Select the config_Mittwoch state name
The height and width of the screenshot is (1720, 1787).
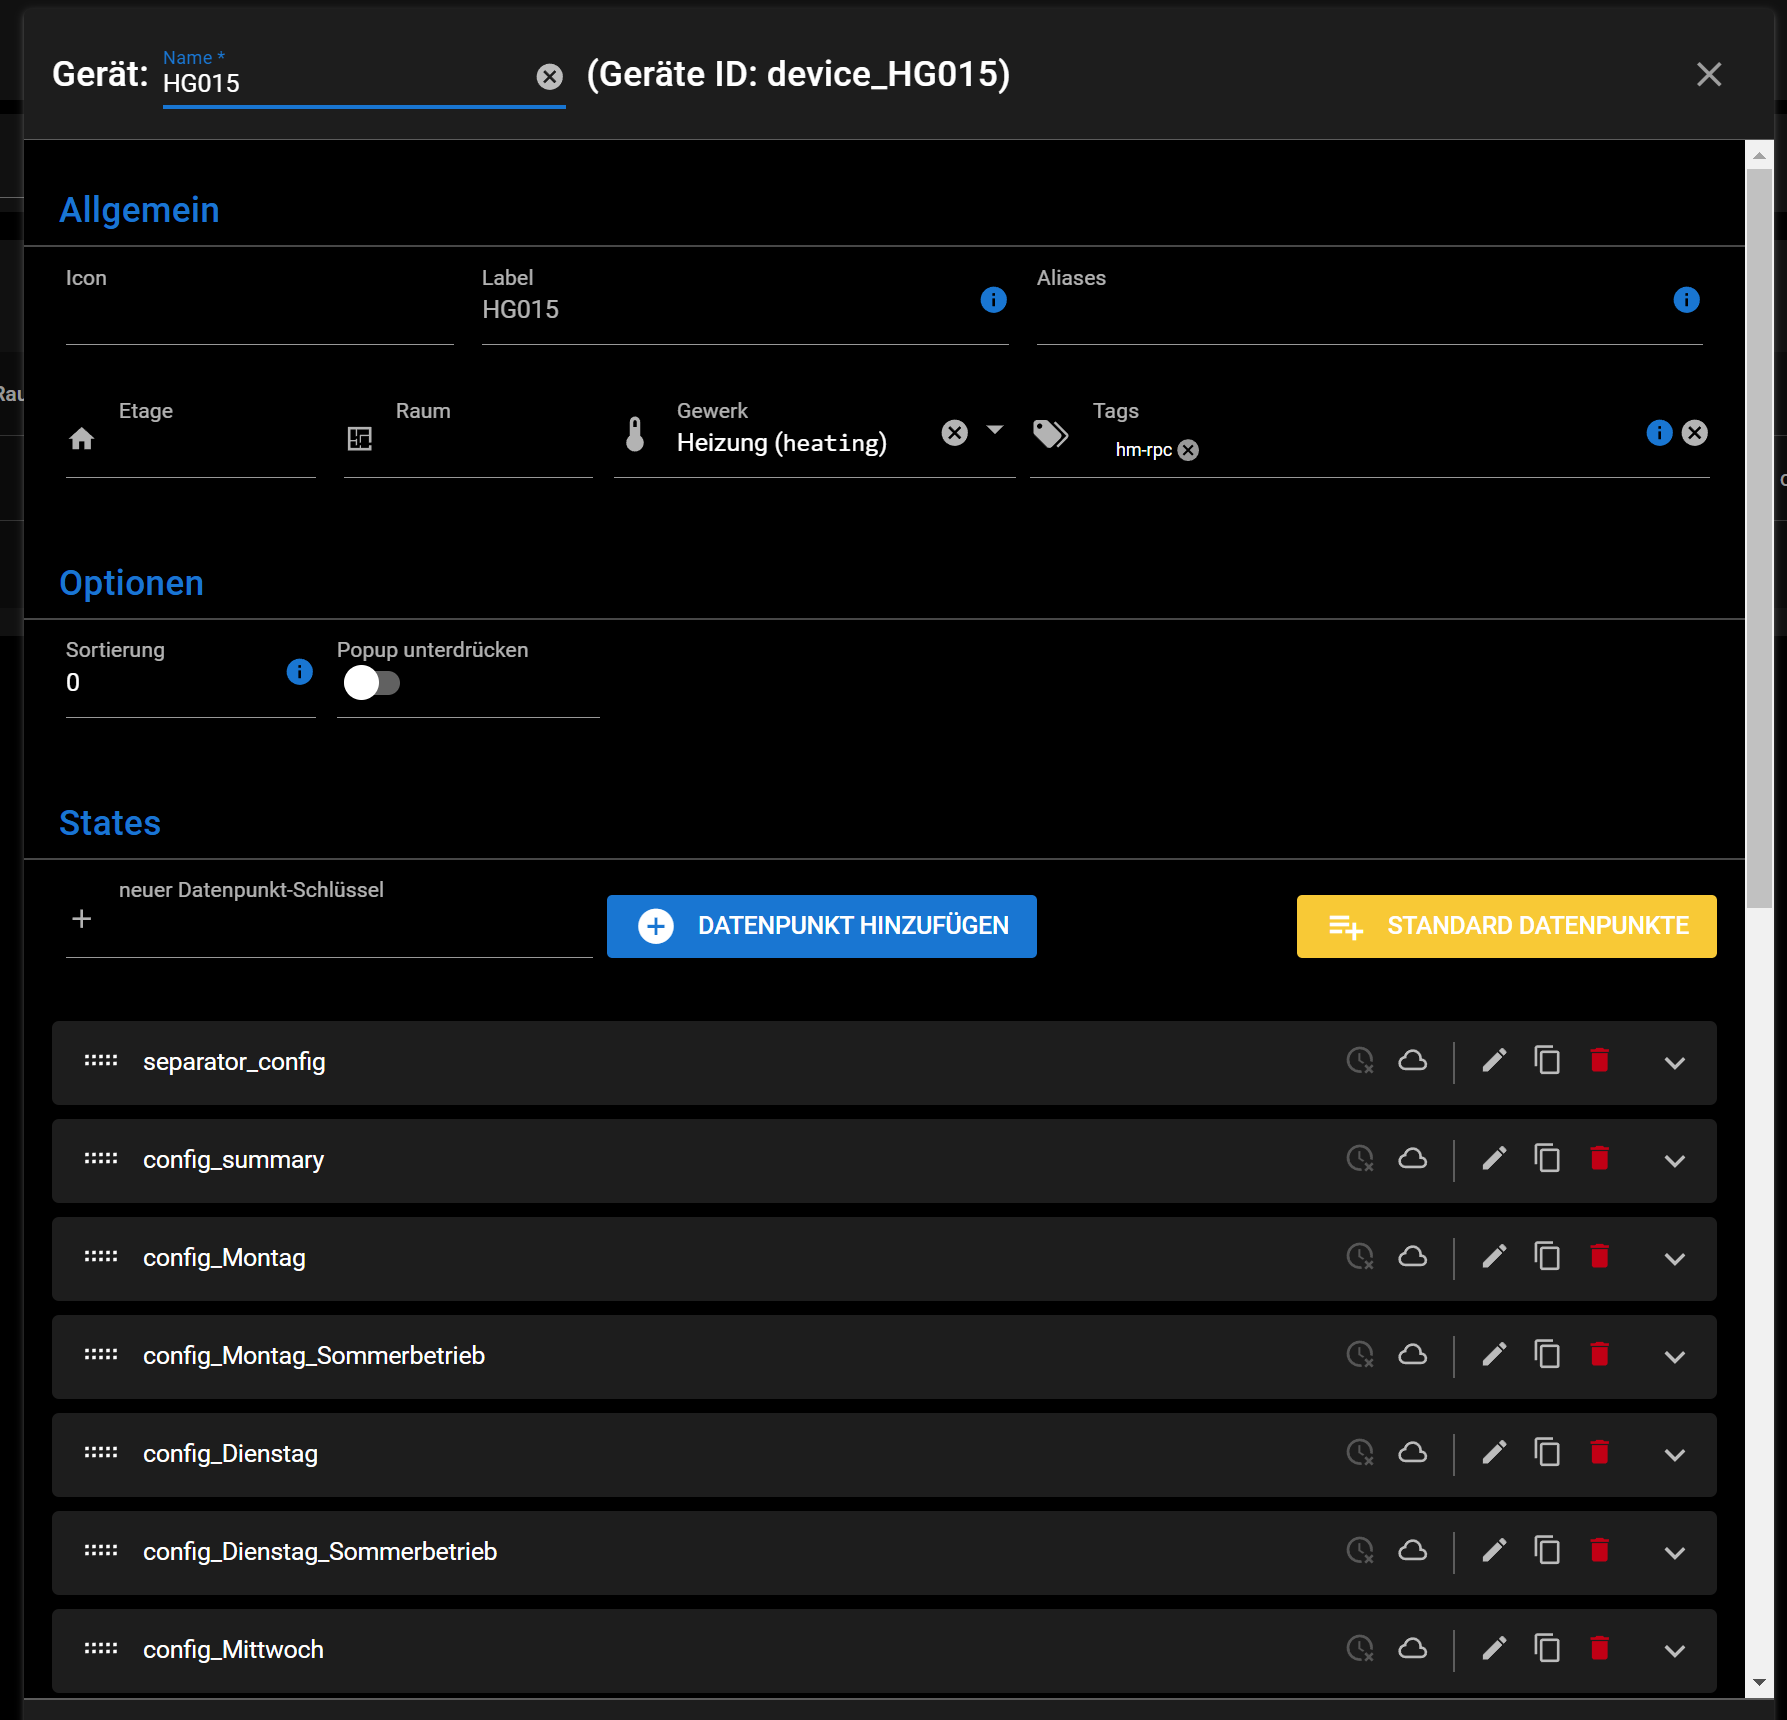pos(233,1650)
